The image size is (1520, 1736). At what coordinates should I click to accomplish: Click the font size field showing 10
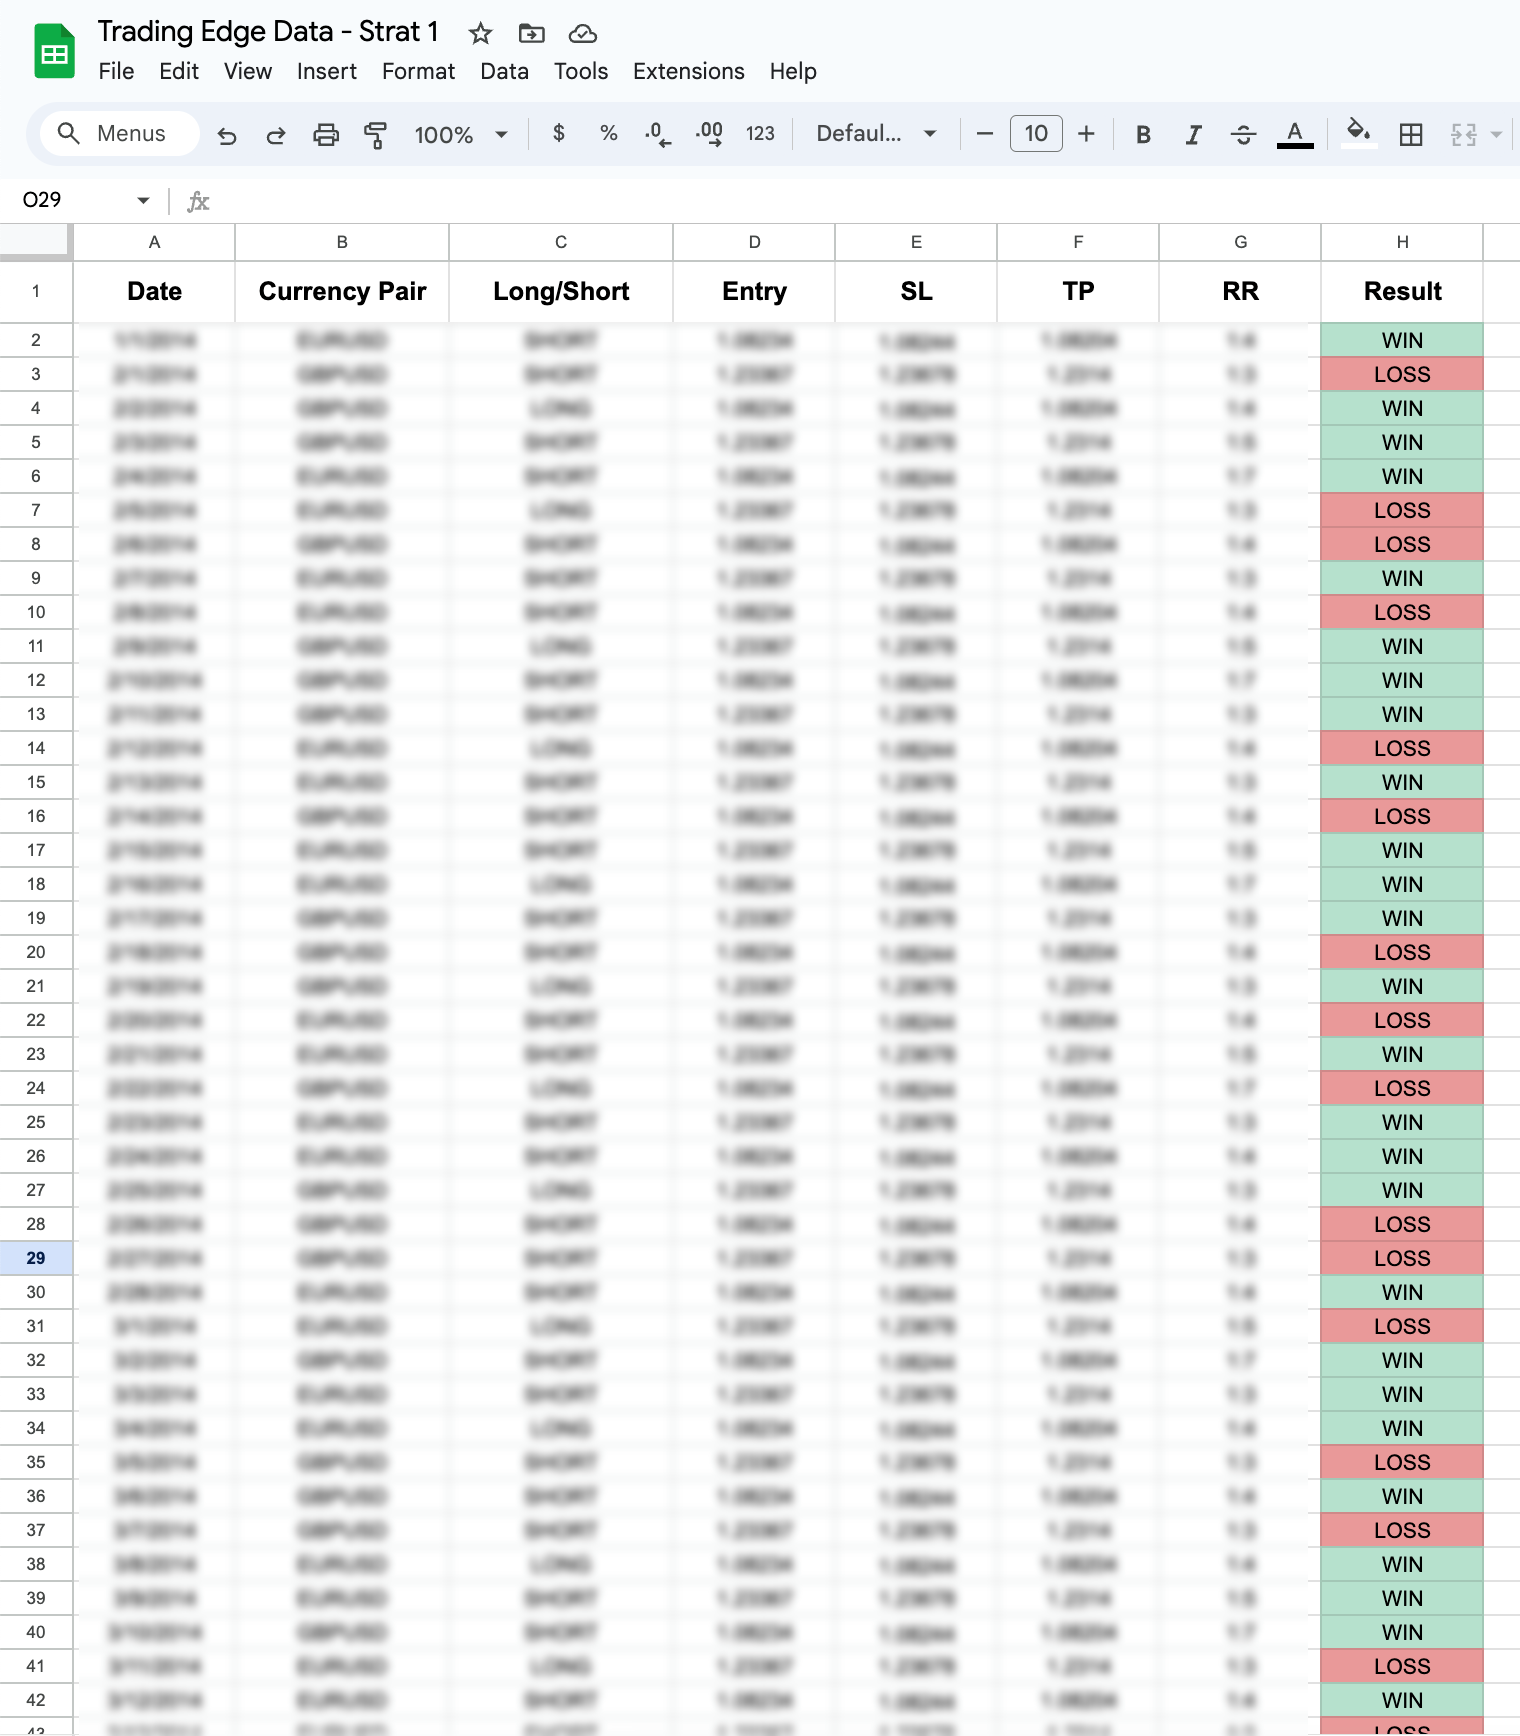(1036, 134)
